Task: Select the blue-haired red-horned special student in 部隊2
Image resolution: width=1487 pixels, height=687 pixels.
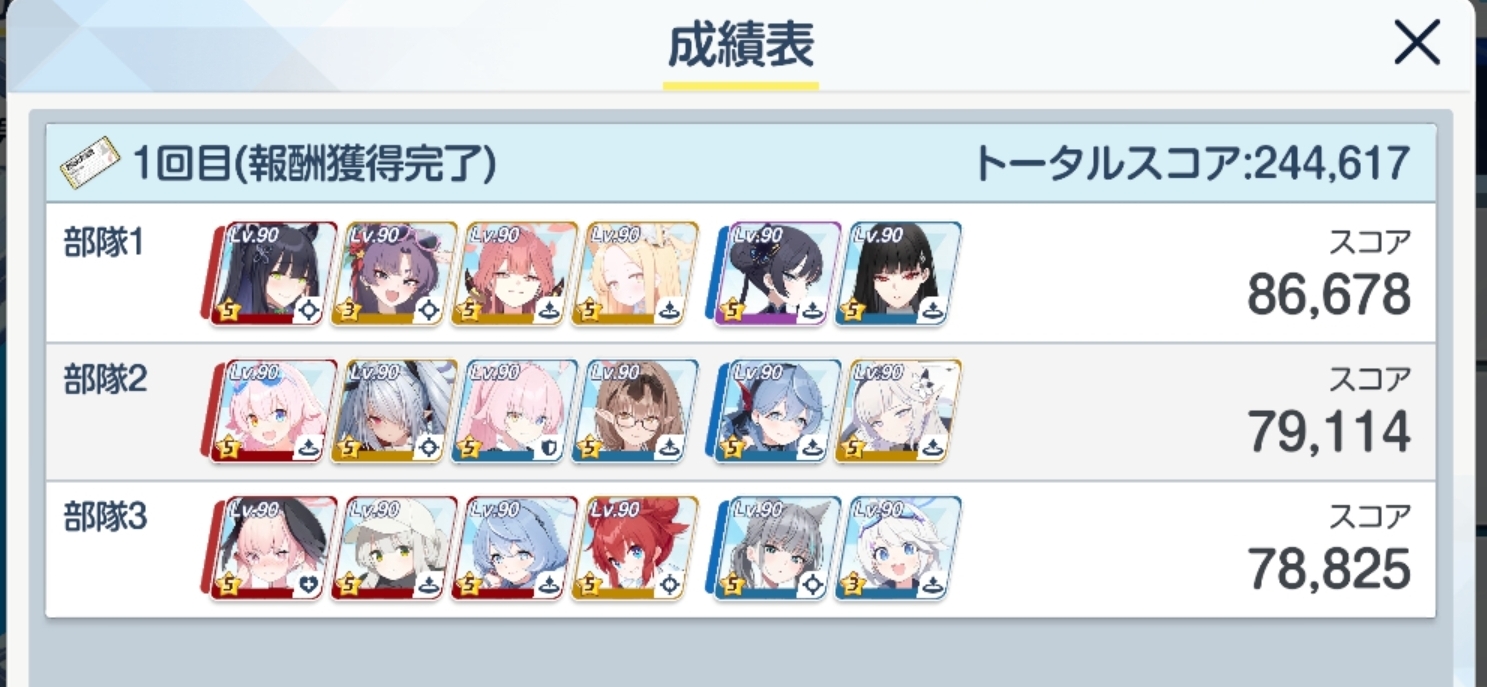Action: tap(778, 412)
